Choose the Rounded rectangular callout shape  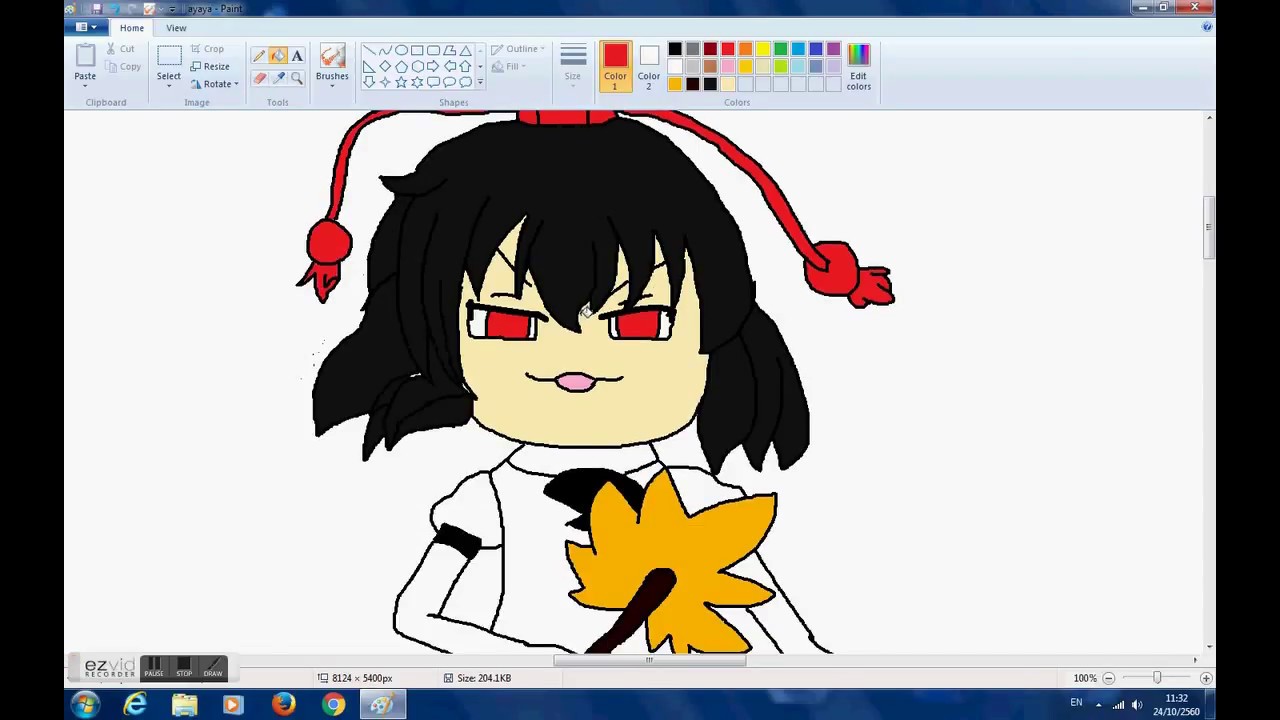pyautogui.click(x=433, y=82)
